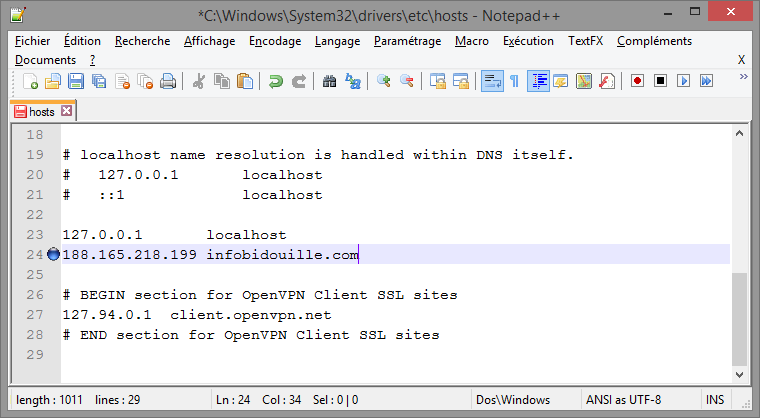Click 'ANSI as UTF-8' encoding in status bar
This screenshot has width=760, height=418.
623,400
